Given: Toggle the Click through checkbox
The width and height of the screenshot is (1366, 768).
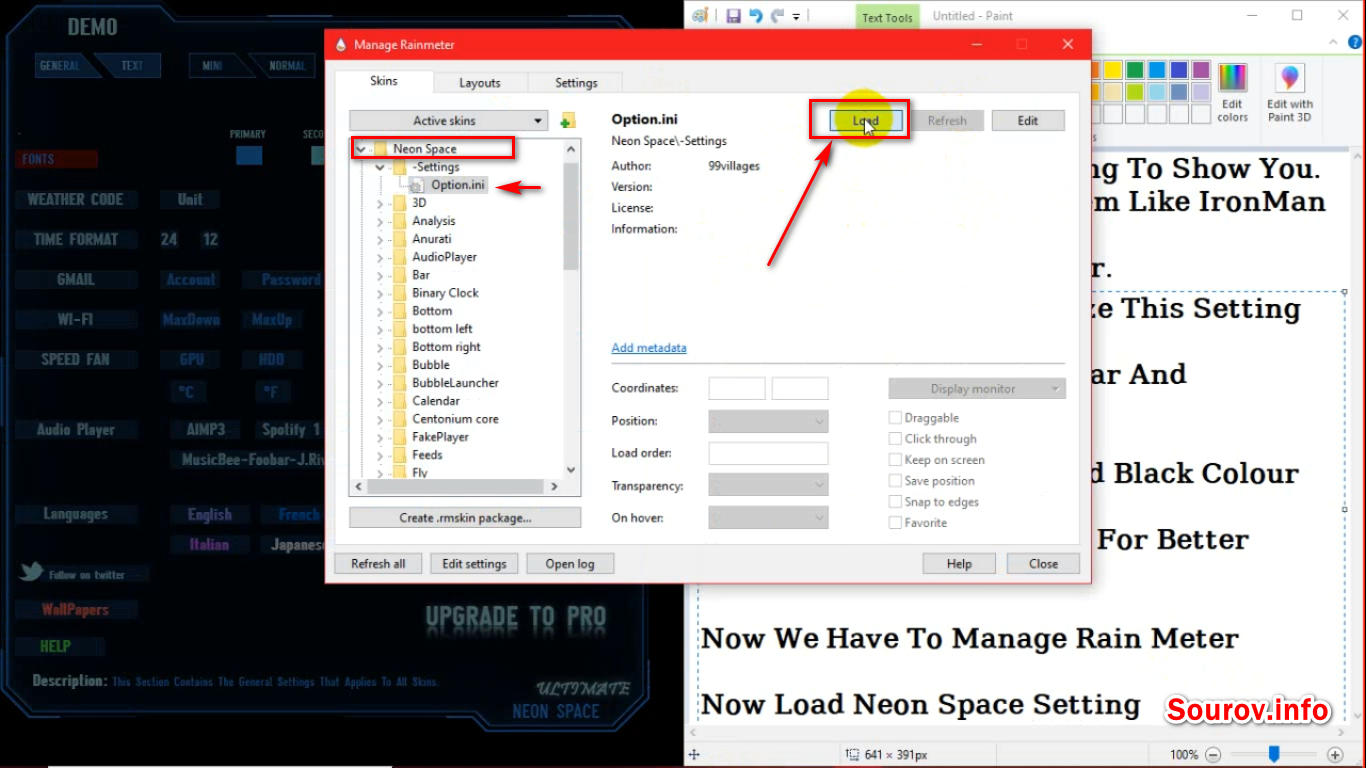Looking at the screenshot, I should tap(895, 439).
